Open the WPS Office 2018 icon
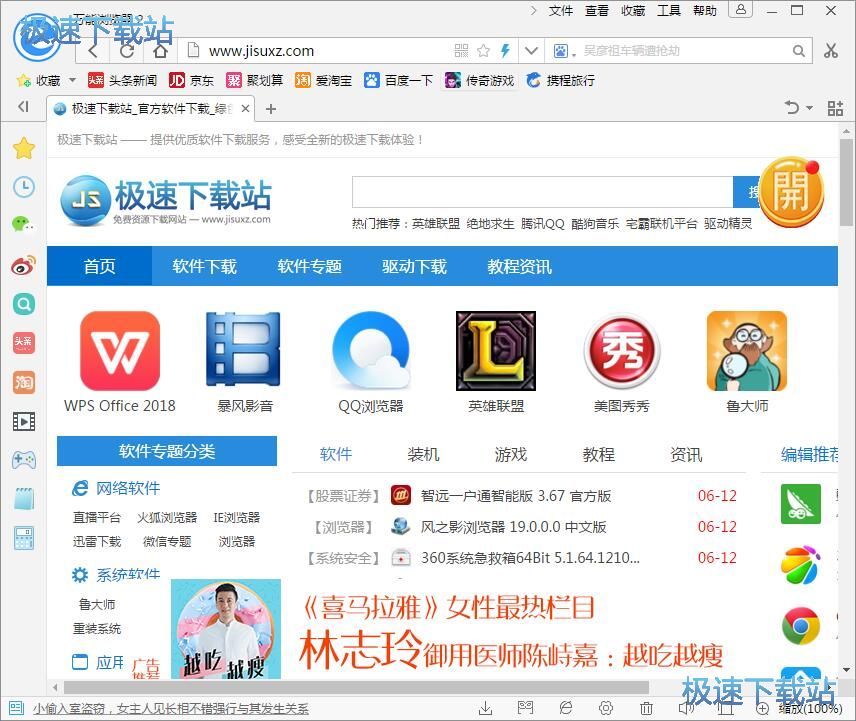This screenshot has width=856, height=721. [120, 351]
